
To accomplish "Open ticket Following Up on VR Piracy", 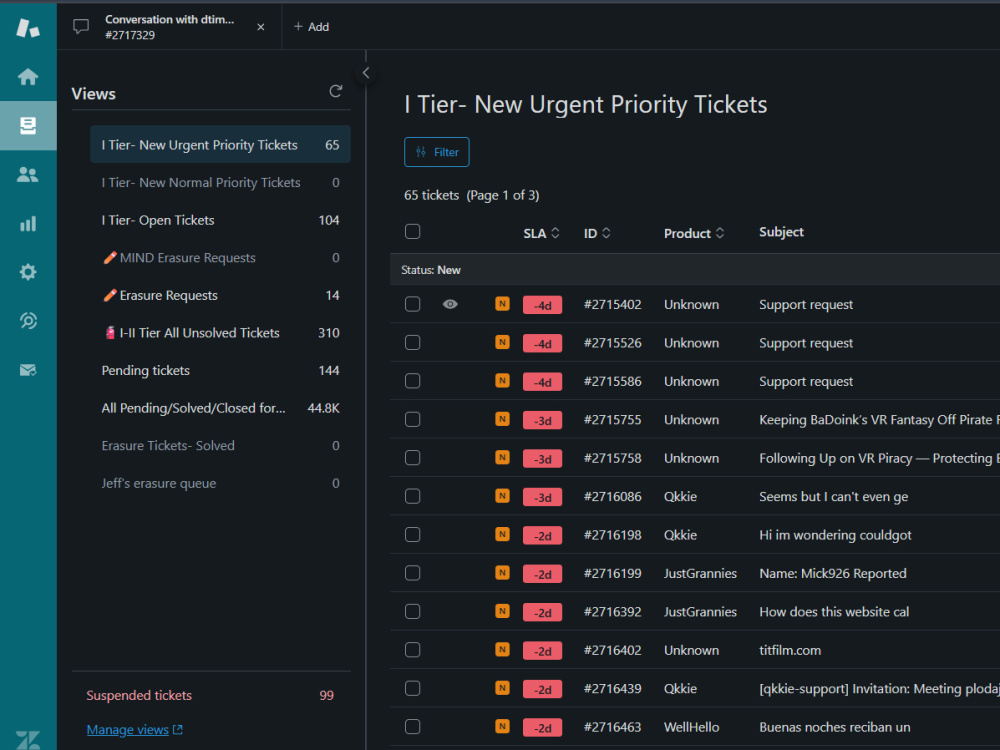I will click(879, 458).
